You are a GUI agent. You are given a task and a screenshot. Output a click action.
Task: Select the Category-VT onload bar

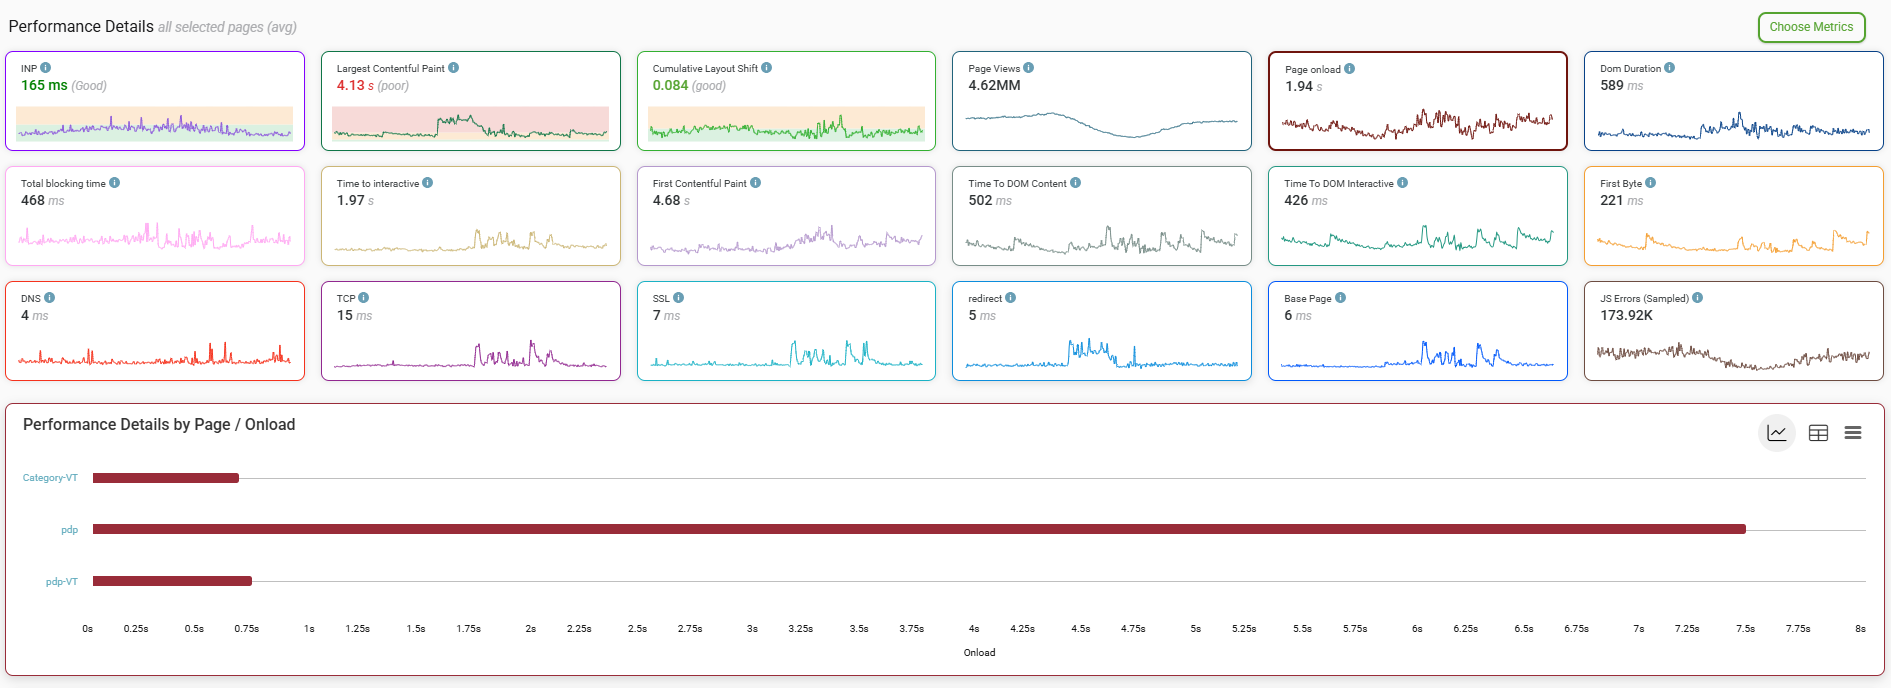click(x=166, y=478)
